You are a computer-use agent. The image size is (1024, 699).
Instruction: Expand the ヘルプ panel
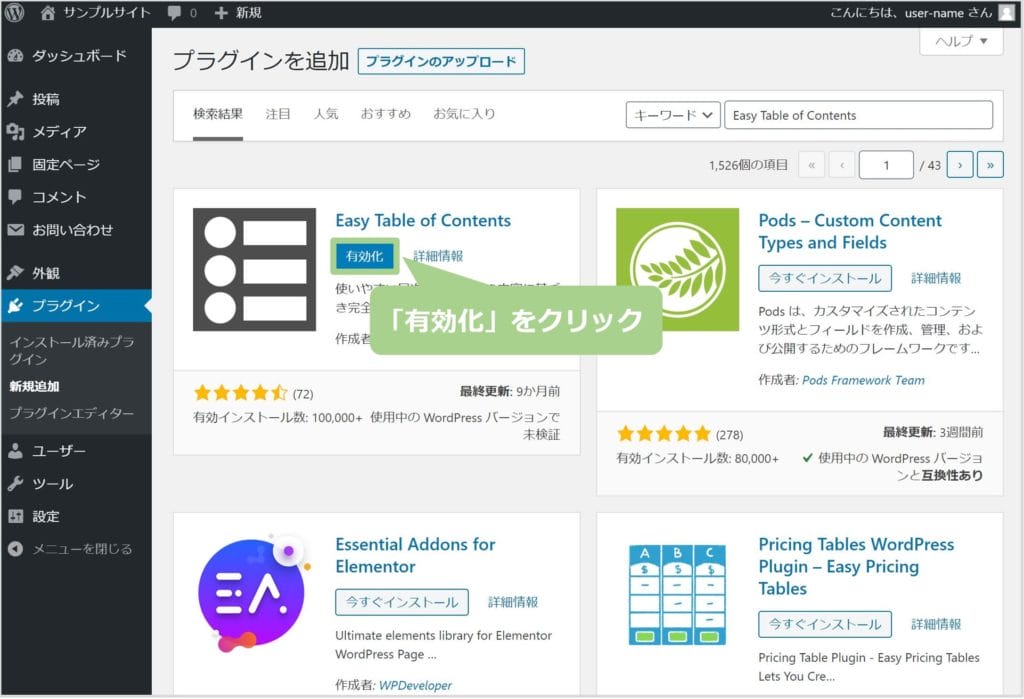click(961, 41)
